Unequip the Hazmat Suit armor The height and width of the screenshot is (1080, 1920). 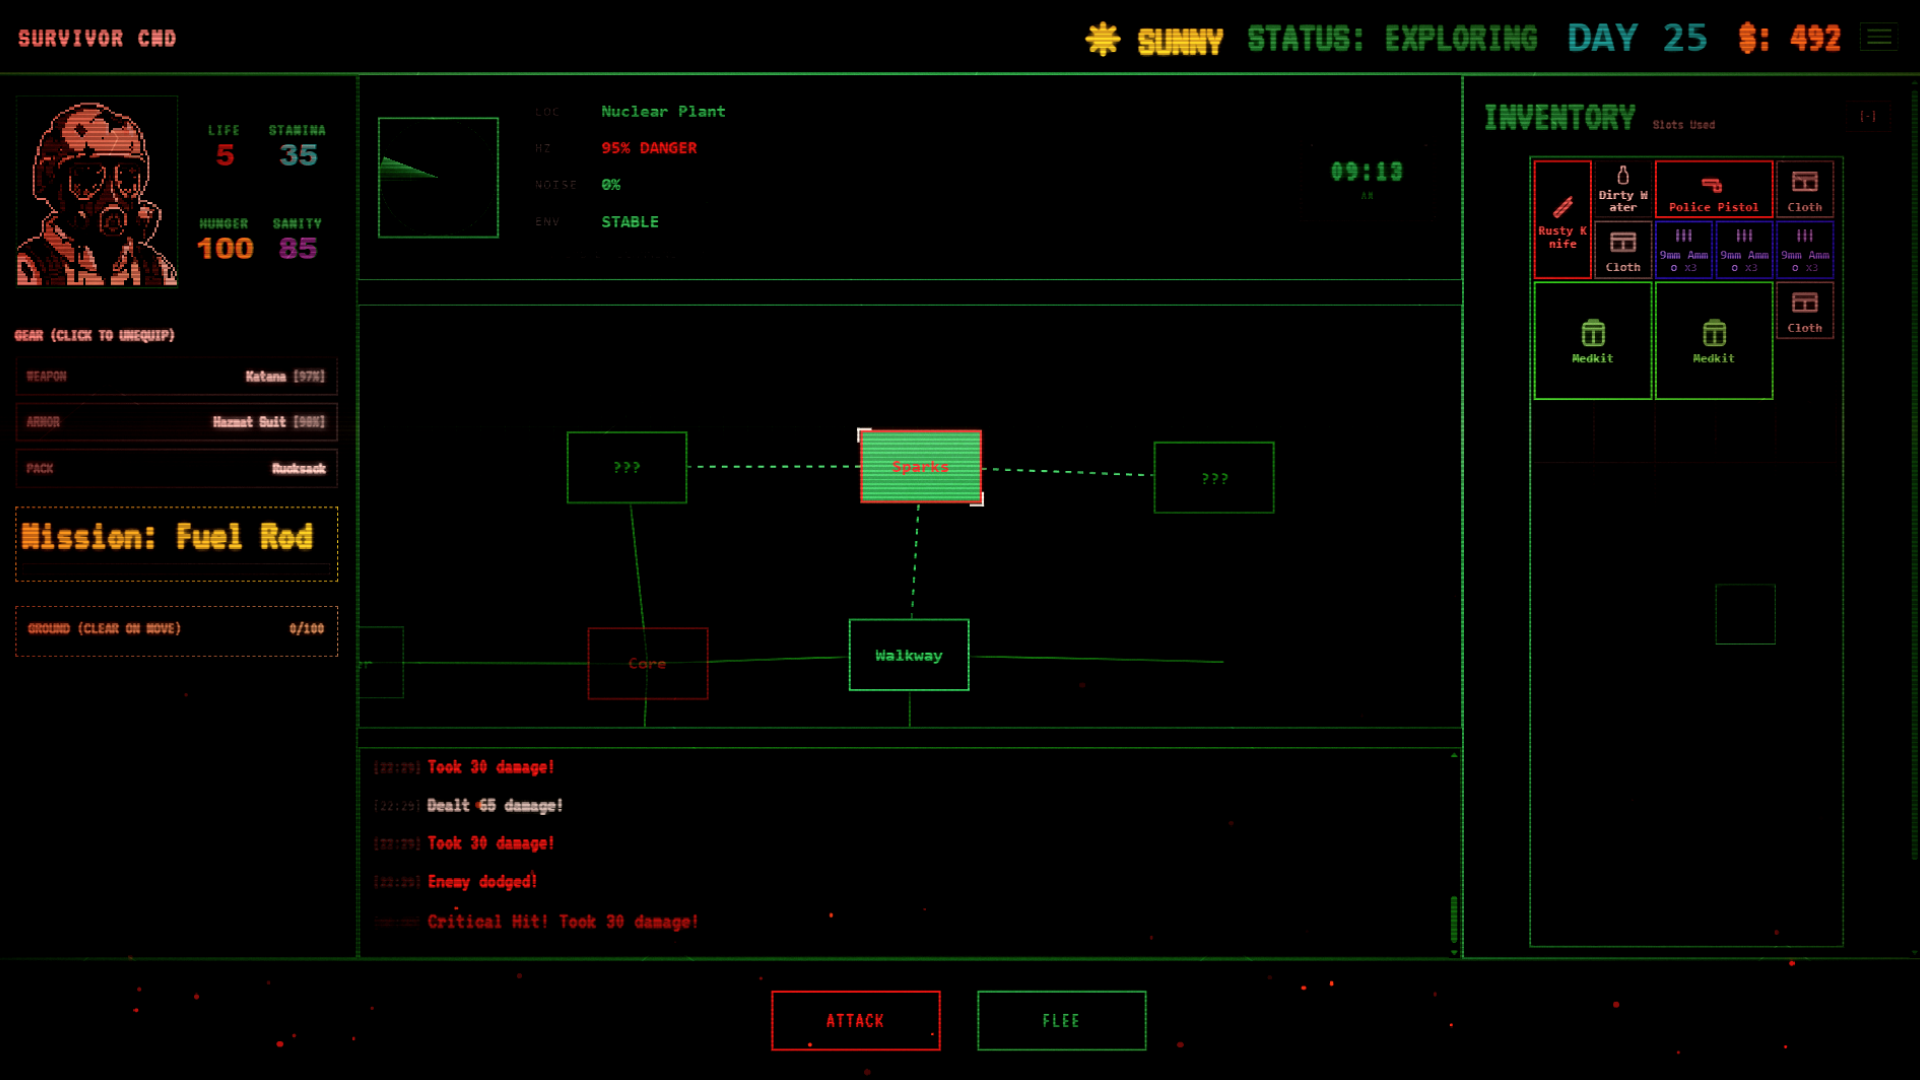[176, 422]
